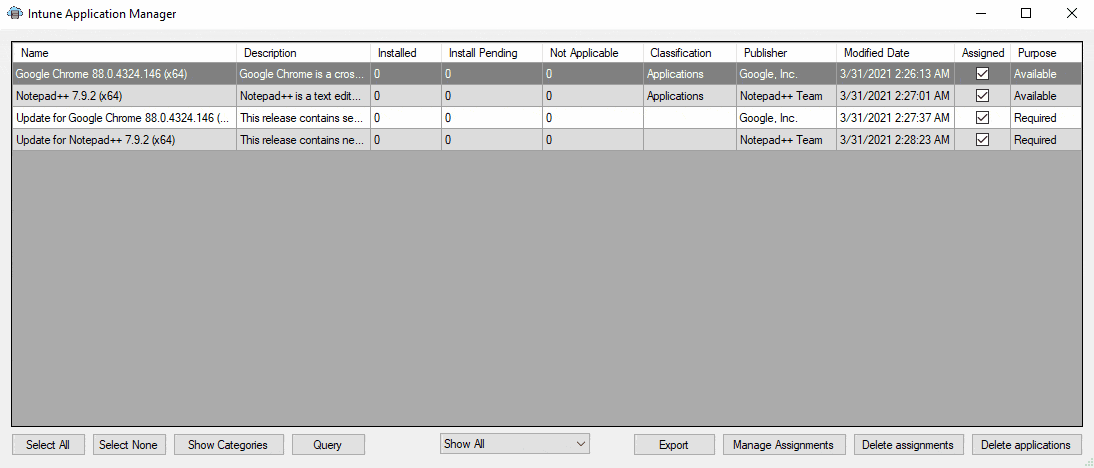Viewport: 1094px width, 468px height.
Task: Click the Select None button
Action: 128,445
